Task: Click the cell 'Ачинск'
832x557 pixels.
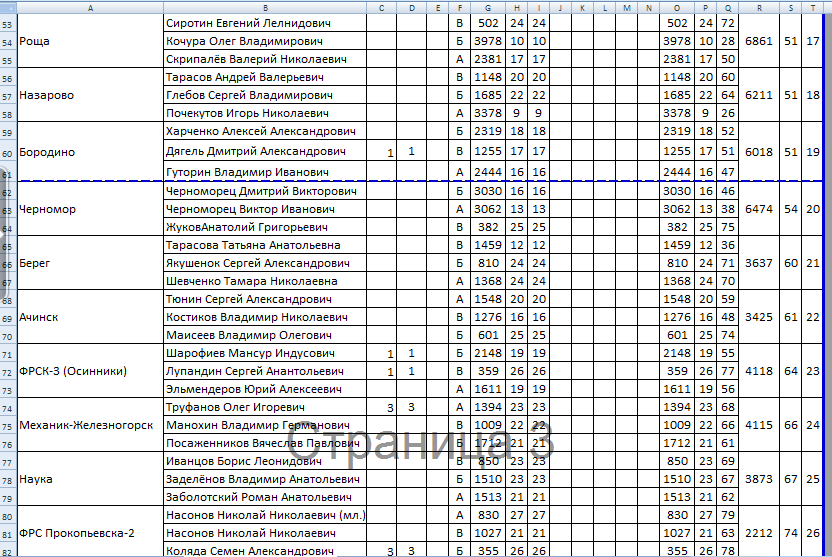Action: pos(91,317)
